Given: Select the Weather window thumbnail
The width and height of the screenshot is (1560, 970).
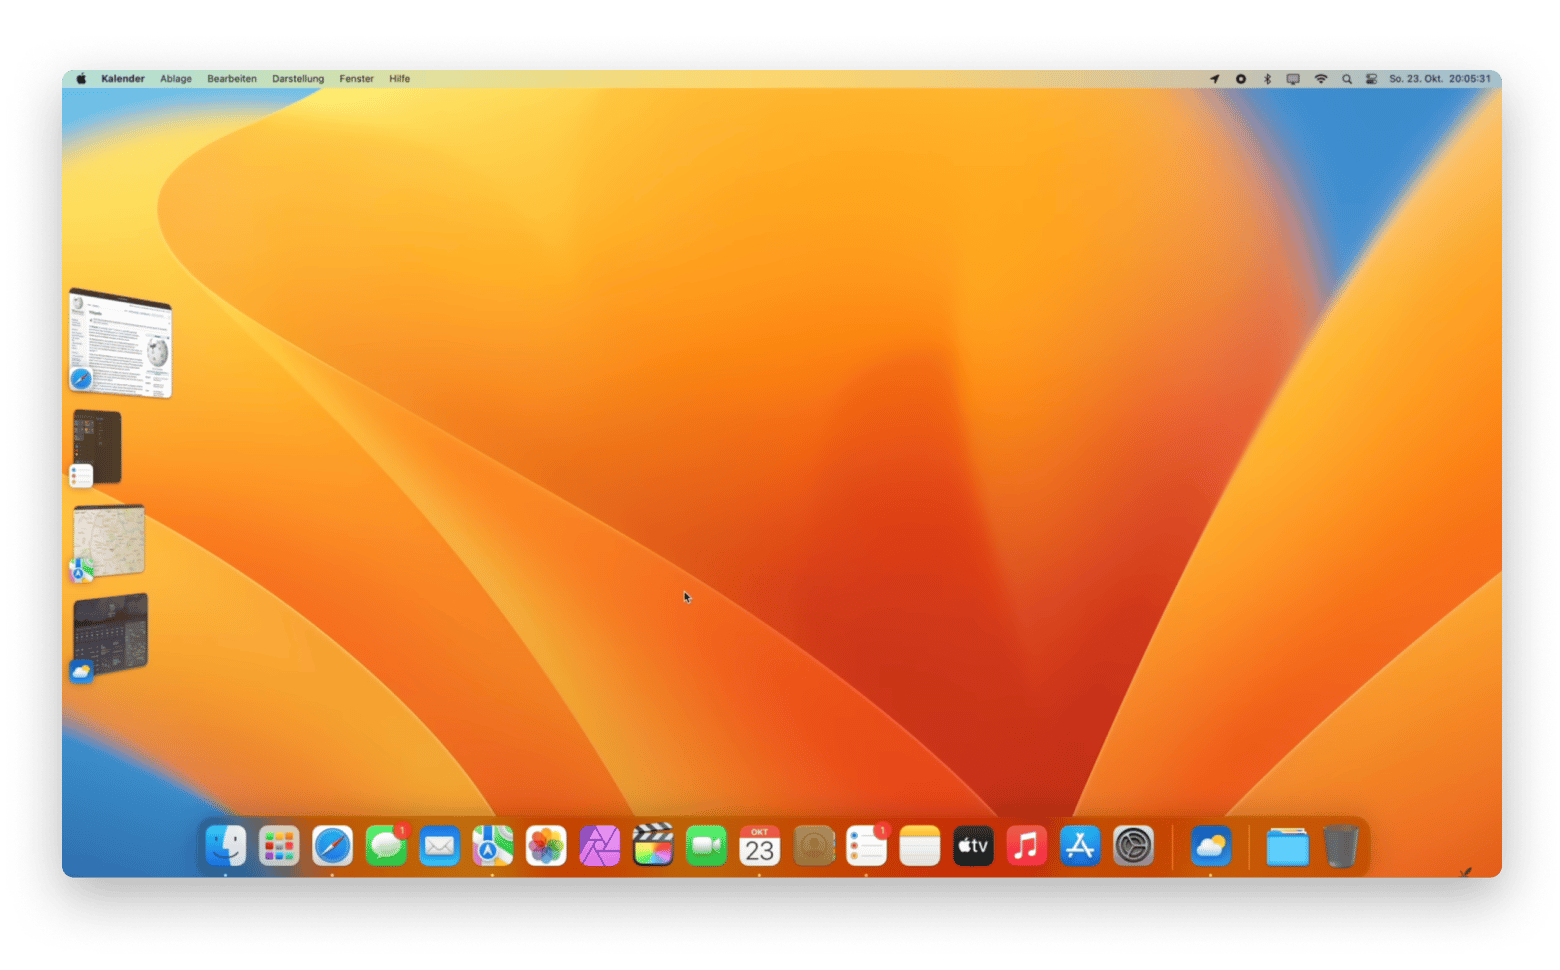Looking at the screenshot, I should pos(110,636).
